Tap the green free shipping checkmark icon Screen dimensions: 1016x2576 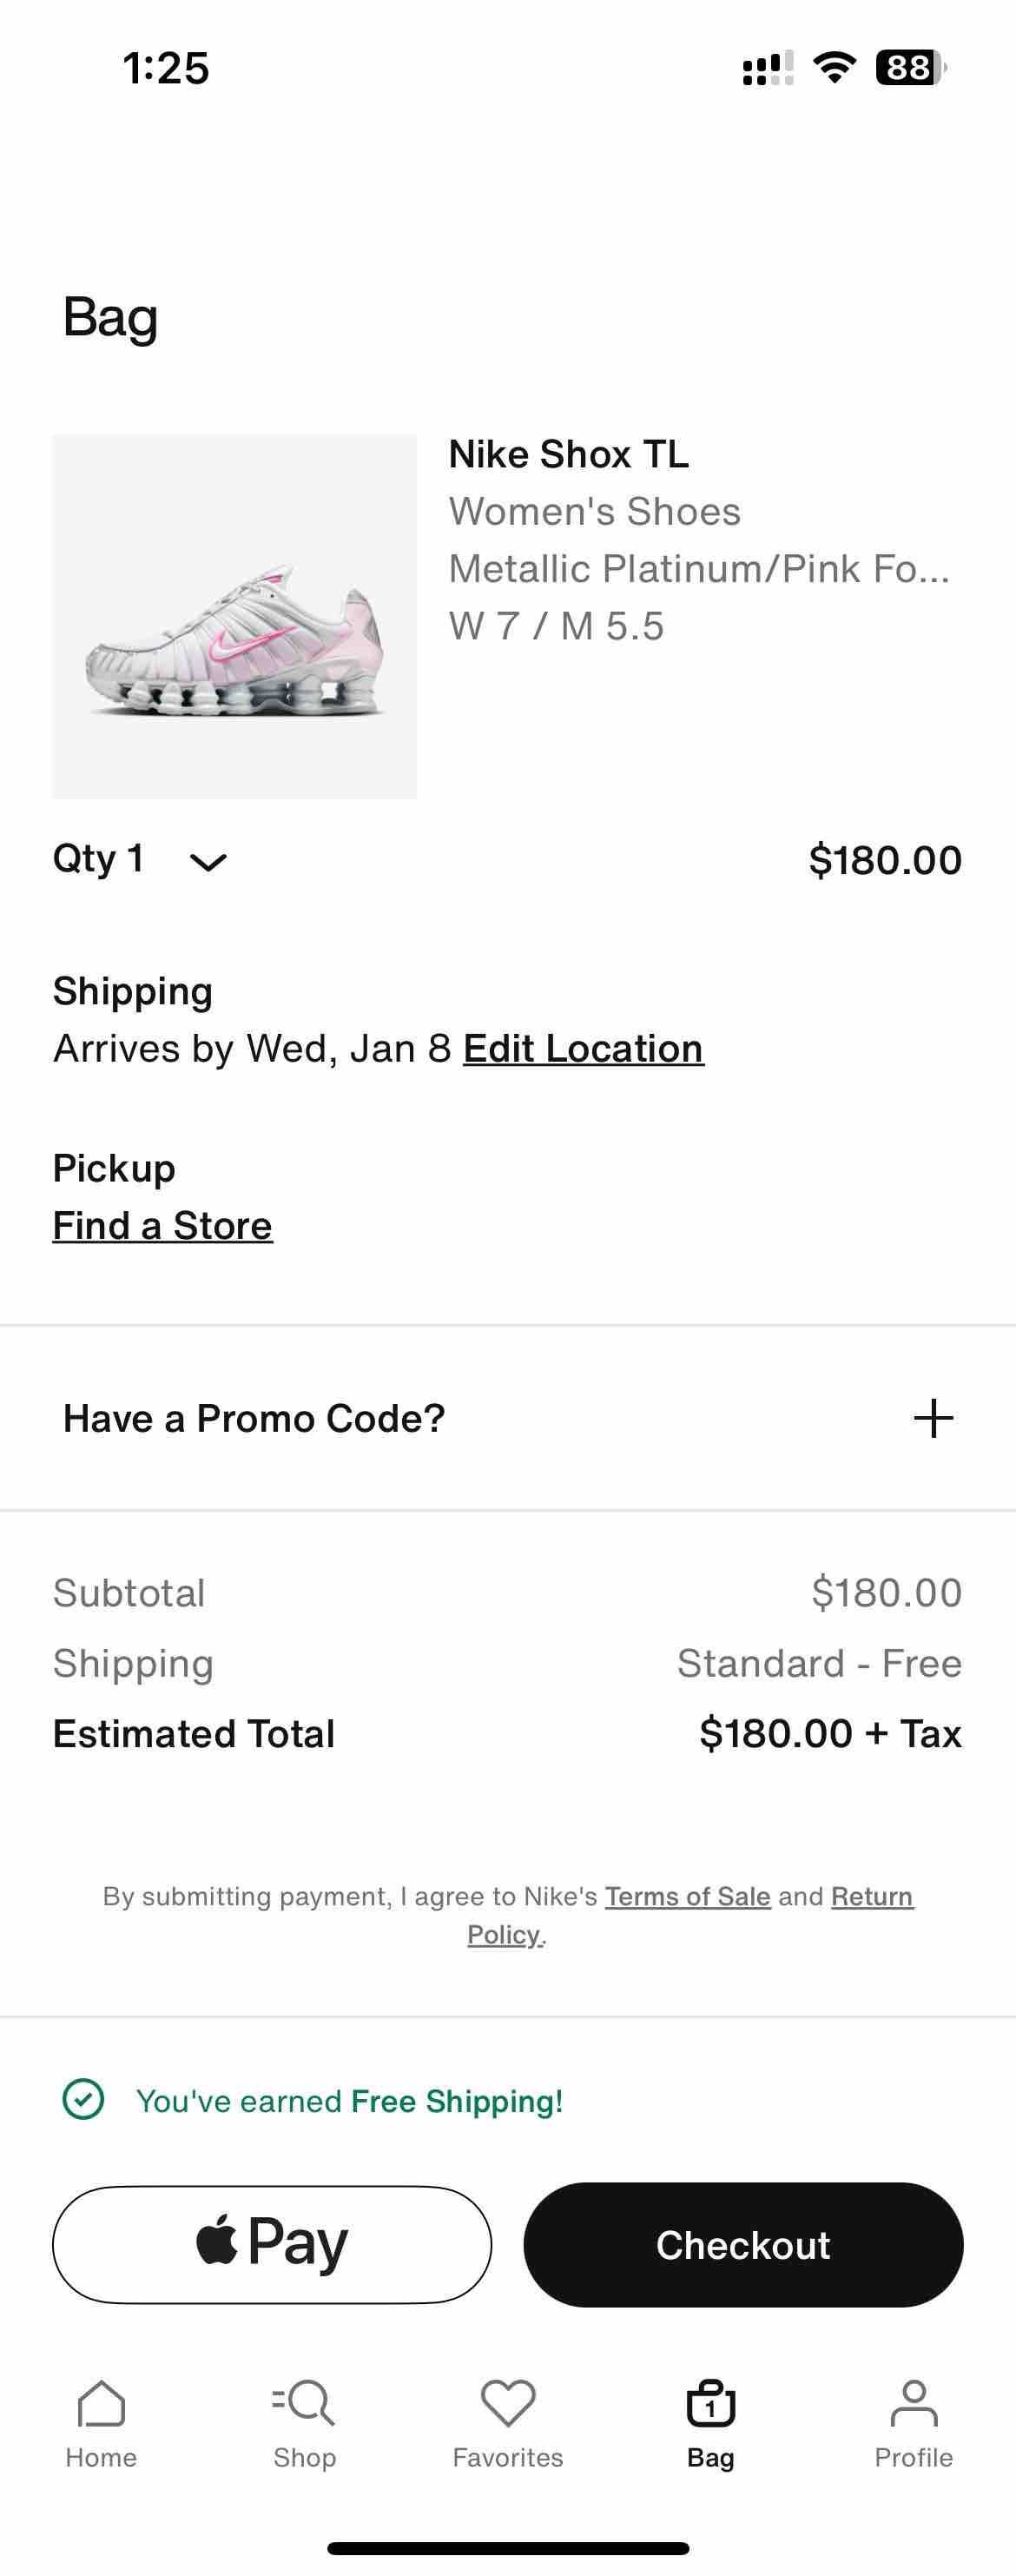(x=83, y=2099)
